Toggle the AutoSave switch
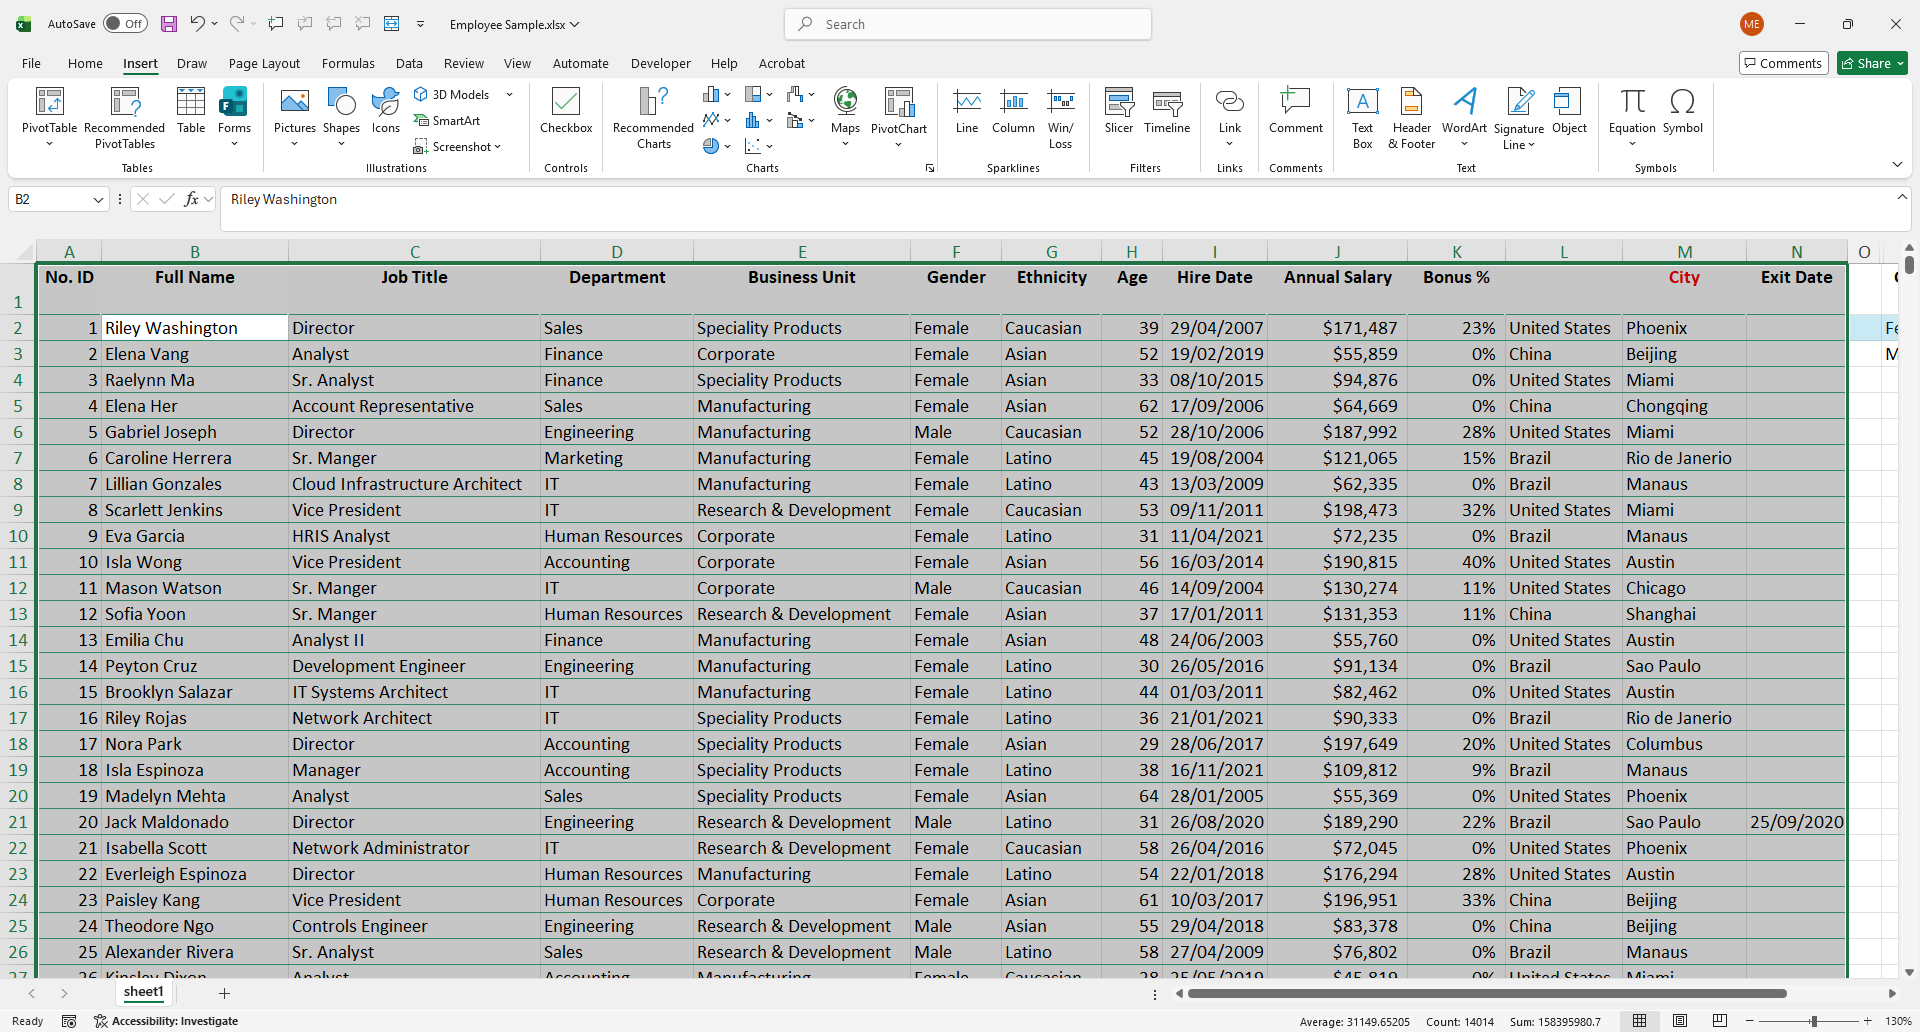Viewport: 1920px width, 1032px height. click(x=125, y=24)
